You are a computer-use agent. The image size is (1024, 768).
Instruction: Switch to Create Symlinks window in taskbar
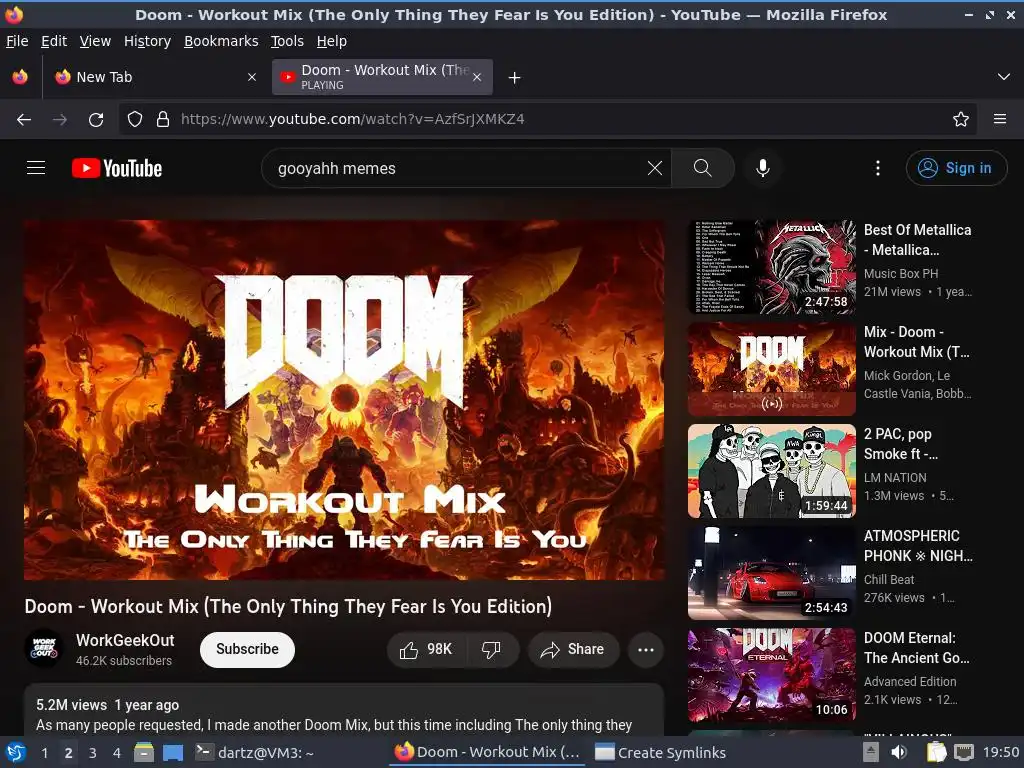pyautogui.click(x=660, y=753)
